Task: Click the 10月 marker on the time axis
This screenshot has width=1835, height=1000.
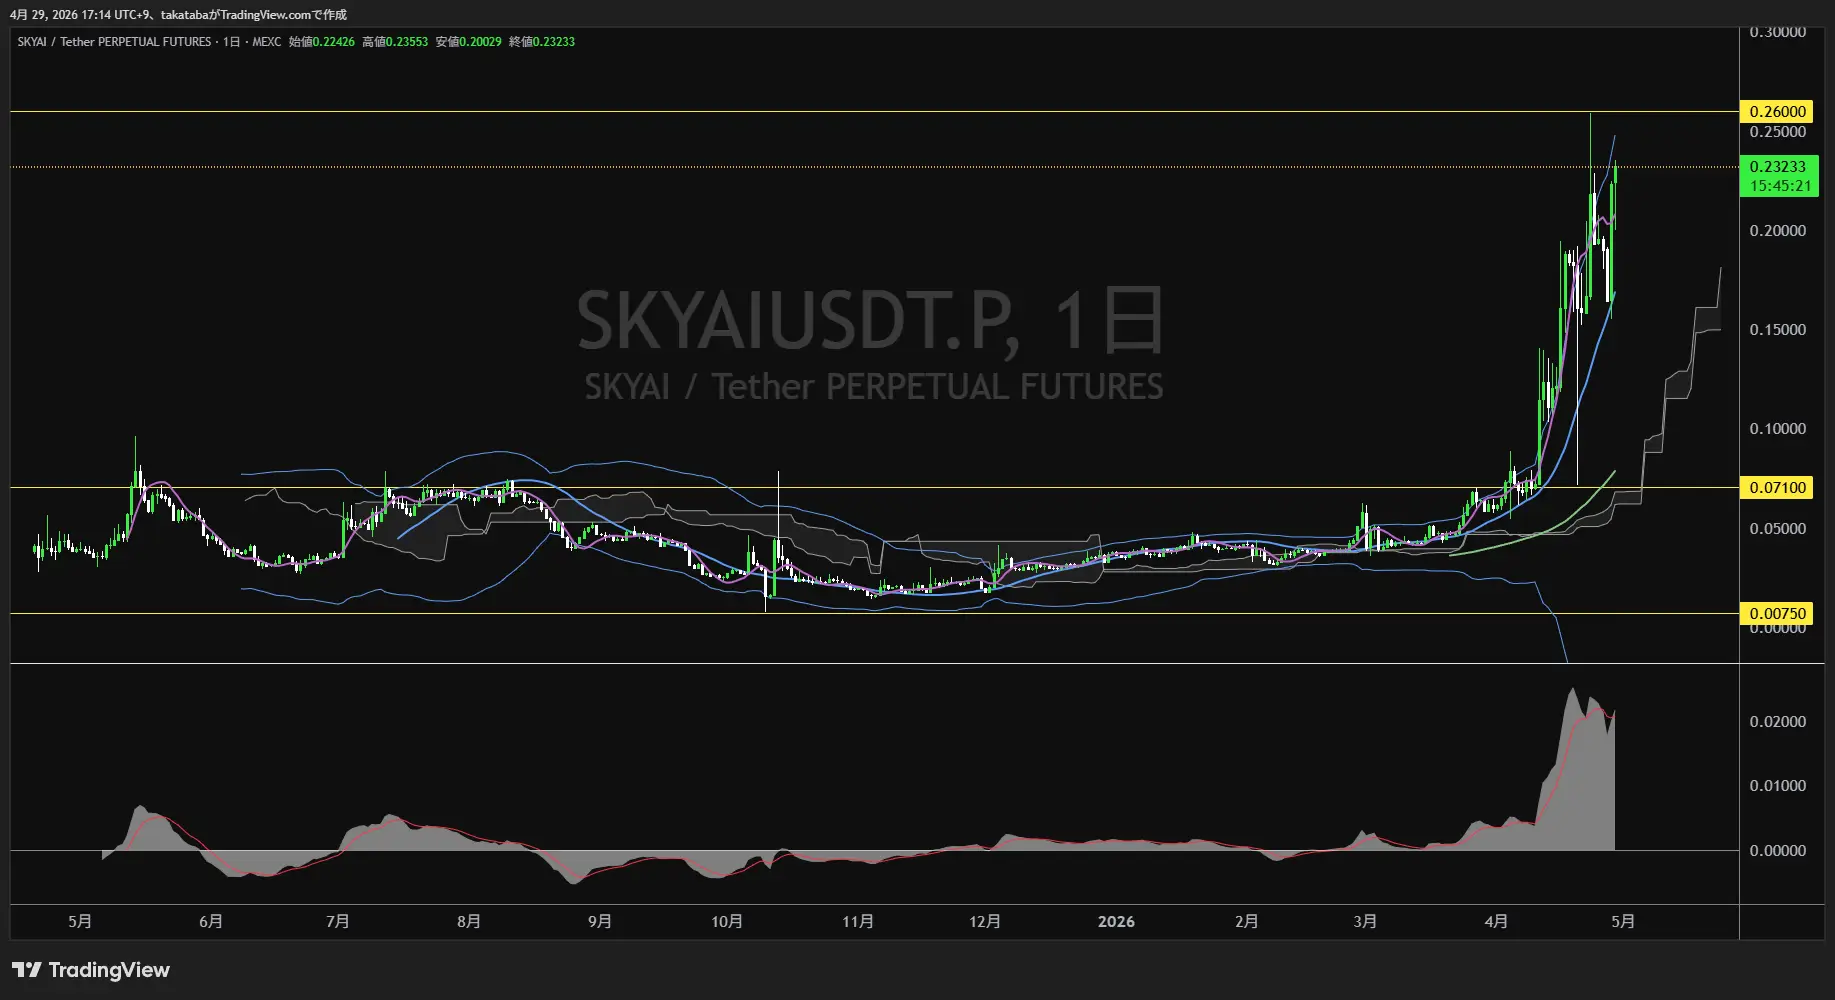Action: pos(727,922)
